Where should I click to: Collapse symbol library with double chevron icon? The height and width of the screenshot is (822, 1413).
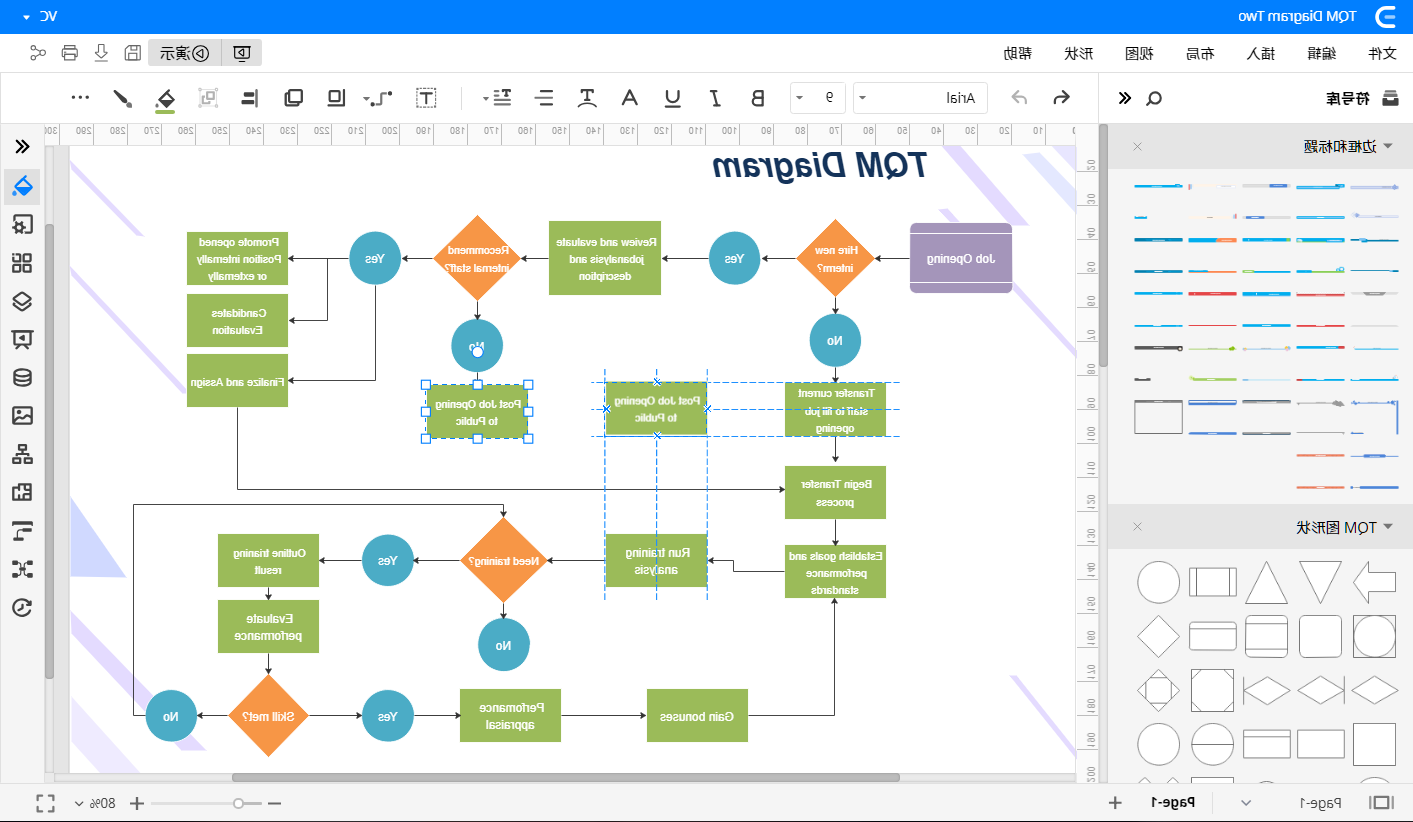1125,98
